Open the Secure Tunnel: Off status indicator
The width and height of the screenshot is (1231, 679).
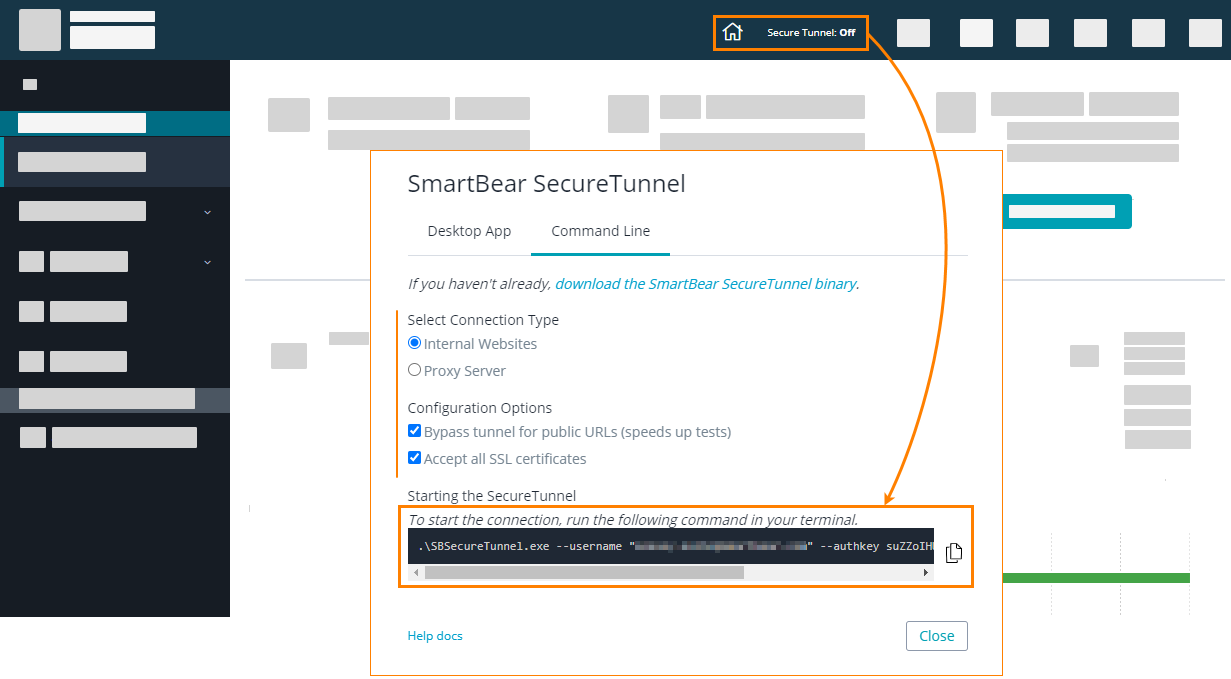(x=810, y=33)
